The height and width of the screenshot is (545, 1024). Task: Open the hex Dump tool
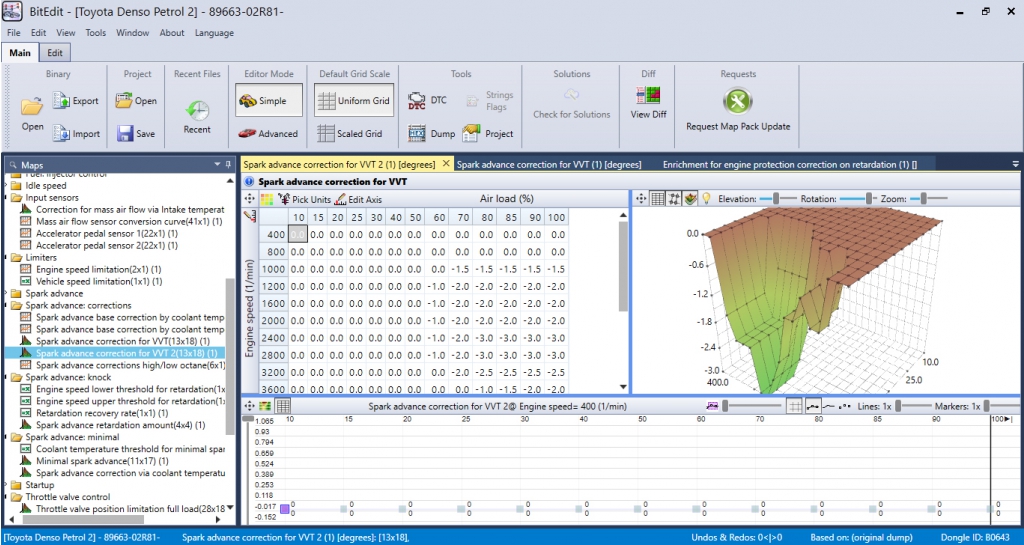pyautogui.click(x=431, y=133)
